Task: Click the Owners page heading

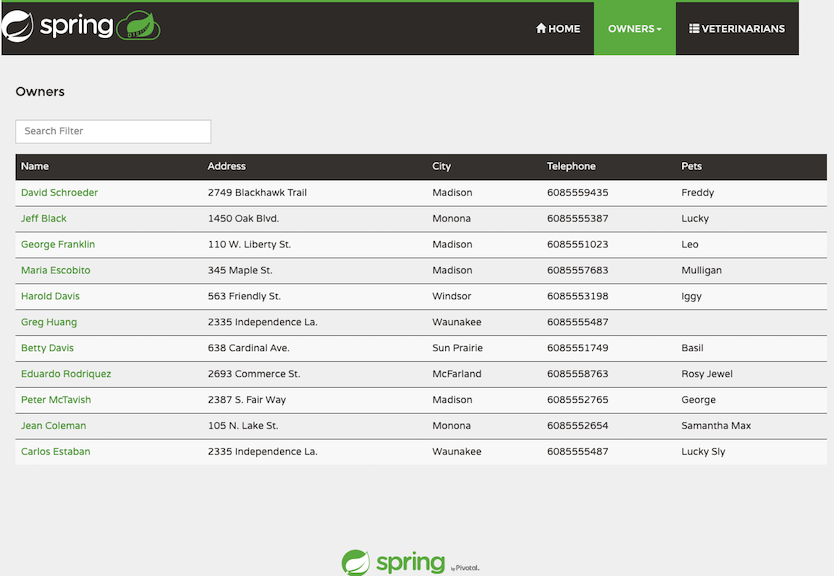Action: pyautogui.click(x=40, y=91)
